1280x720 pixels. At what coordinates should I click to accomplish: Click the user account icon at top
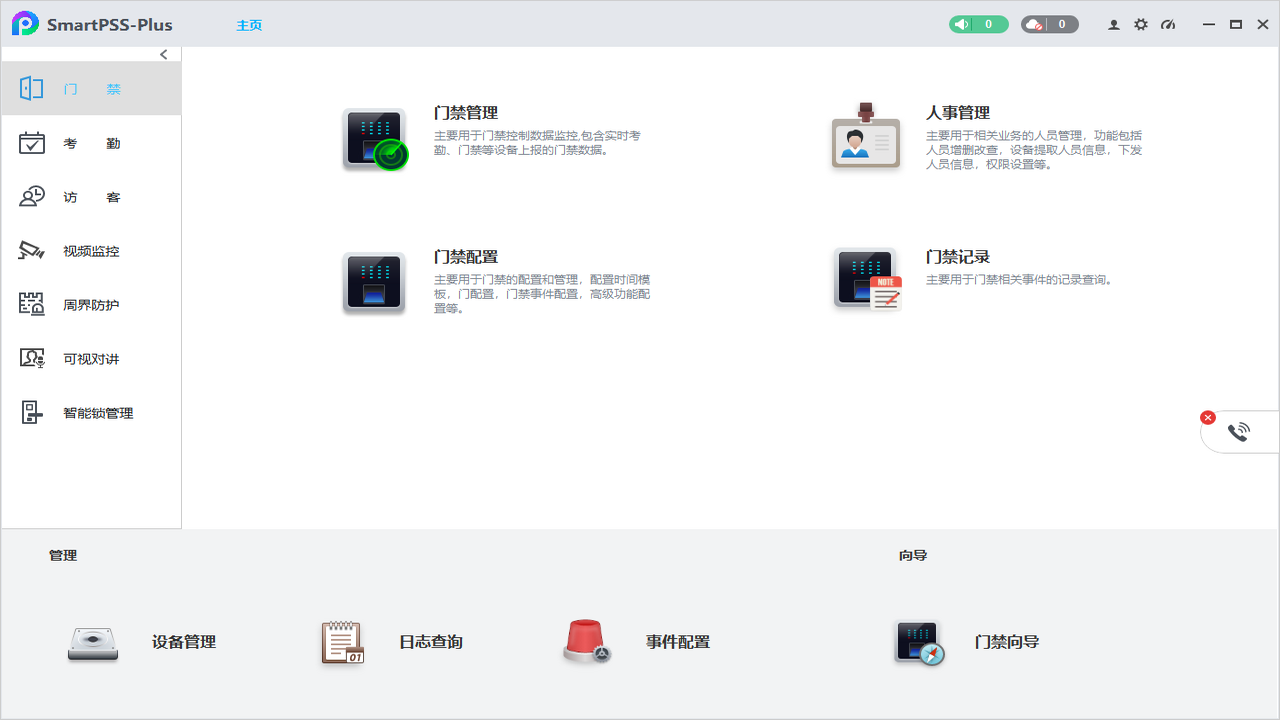(x=1113, y=24)
